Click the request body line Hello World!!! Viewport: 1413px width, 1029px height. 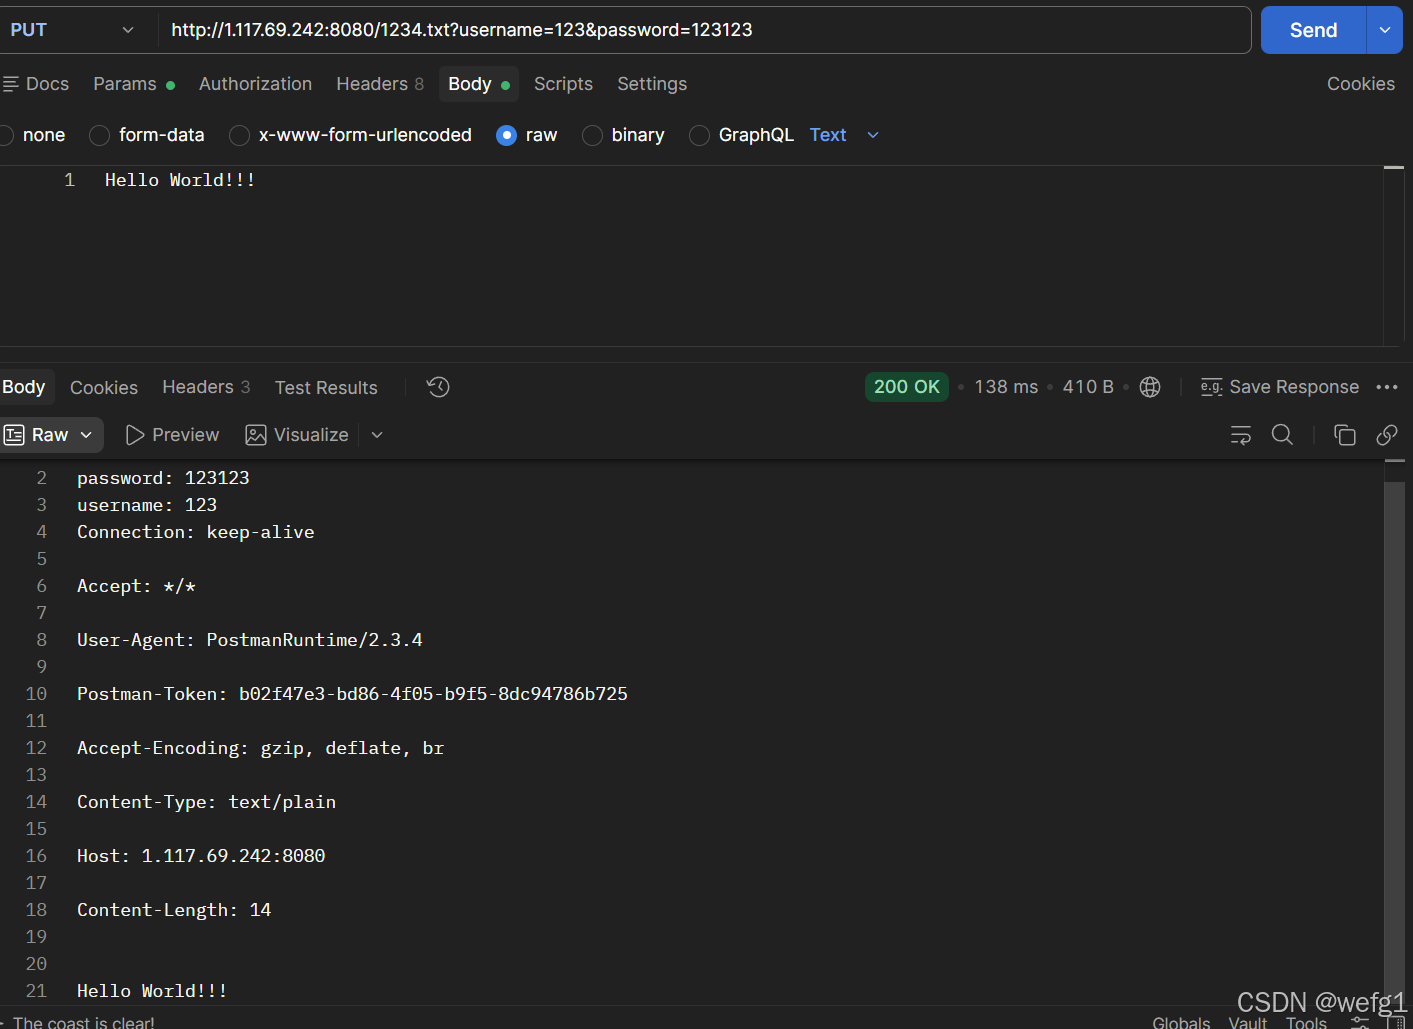180,180
